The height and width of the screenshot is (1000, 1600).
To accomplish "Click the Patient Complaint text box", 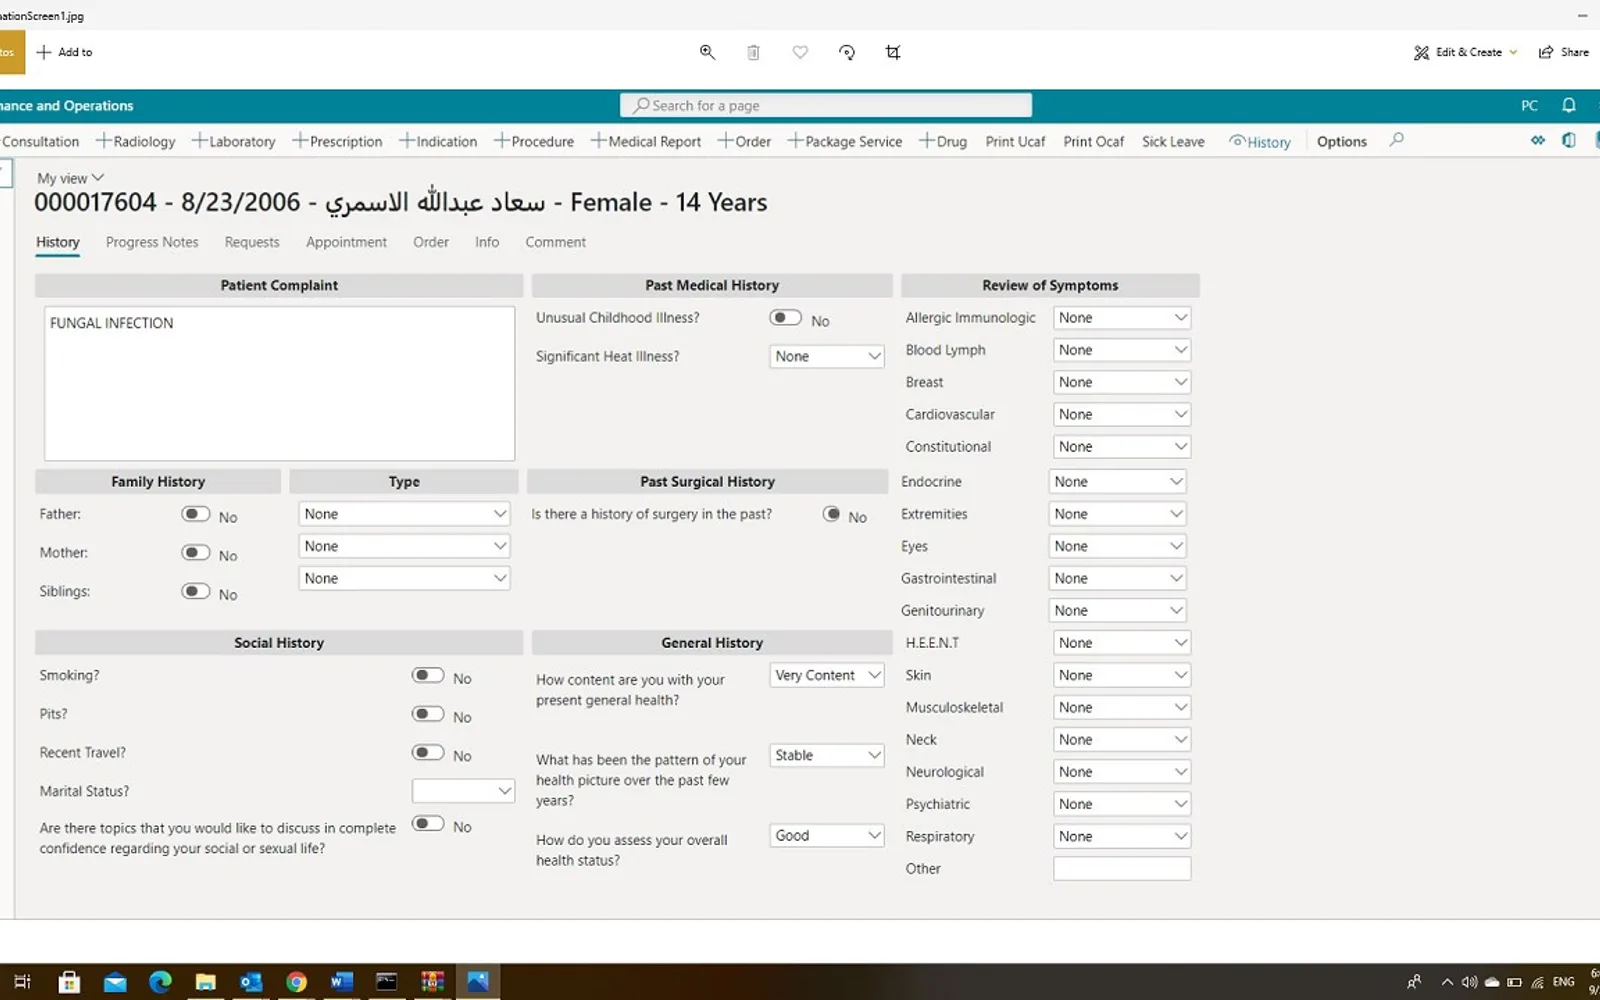I will pyautogui.click(x=280, y=383).
